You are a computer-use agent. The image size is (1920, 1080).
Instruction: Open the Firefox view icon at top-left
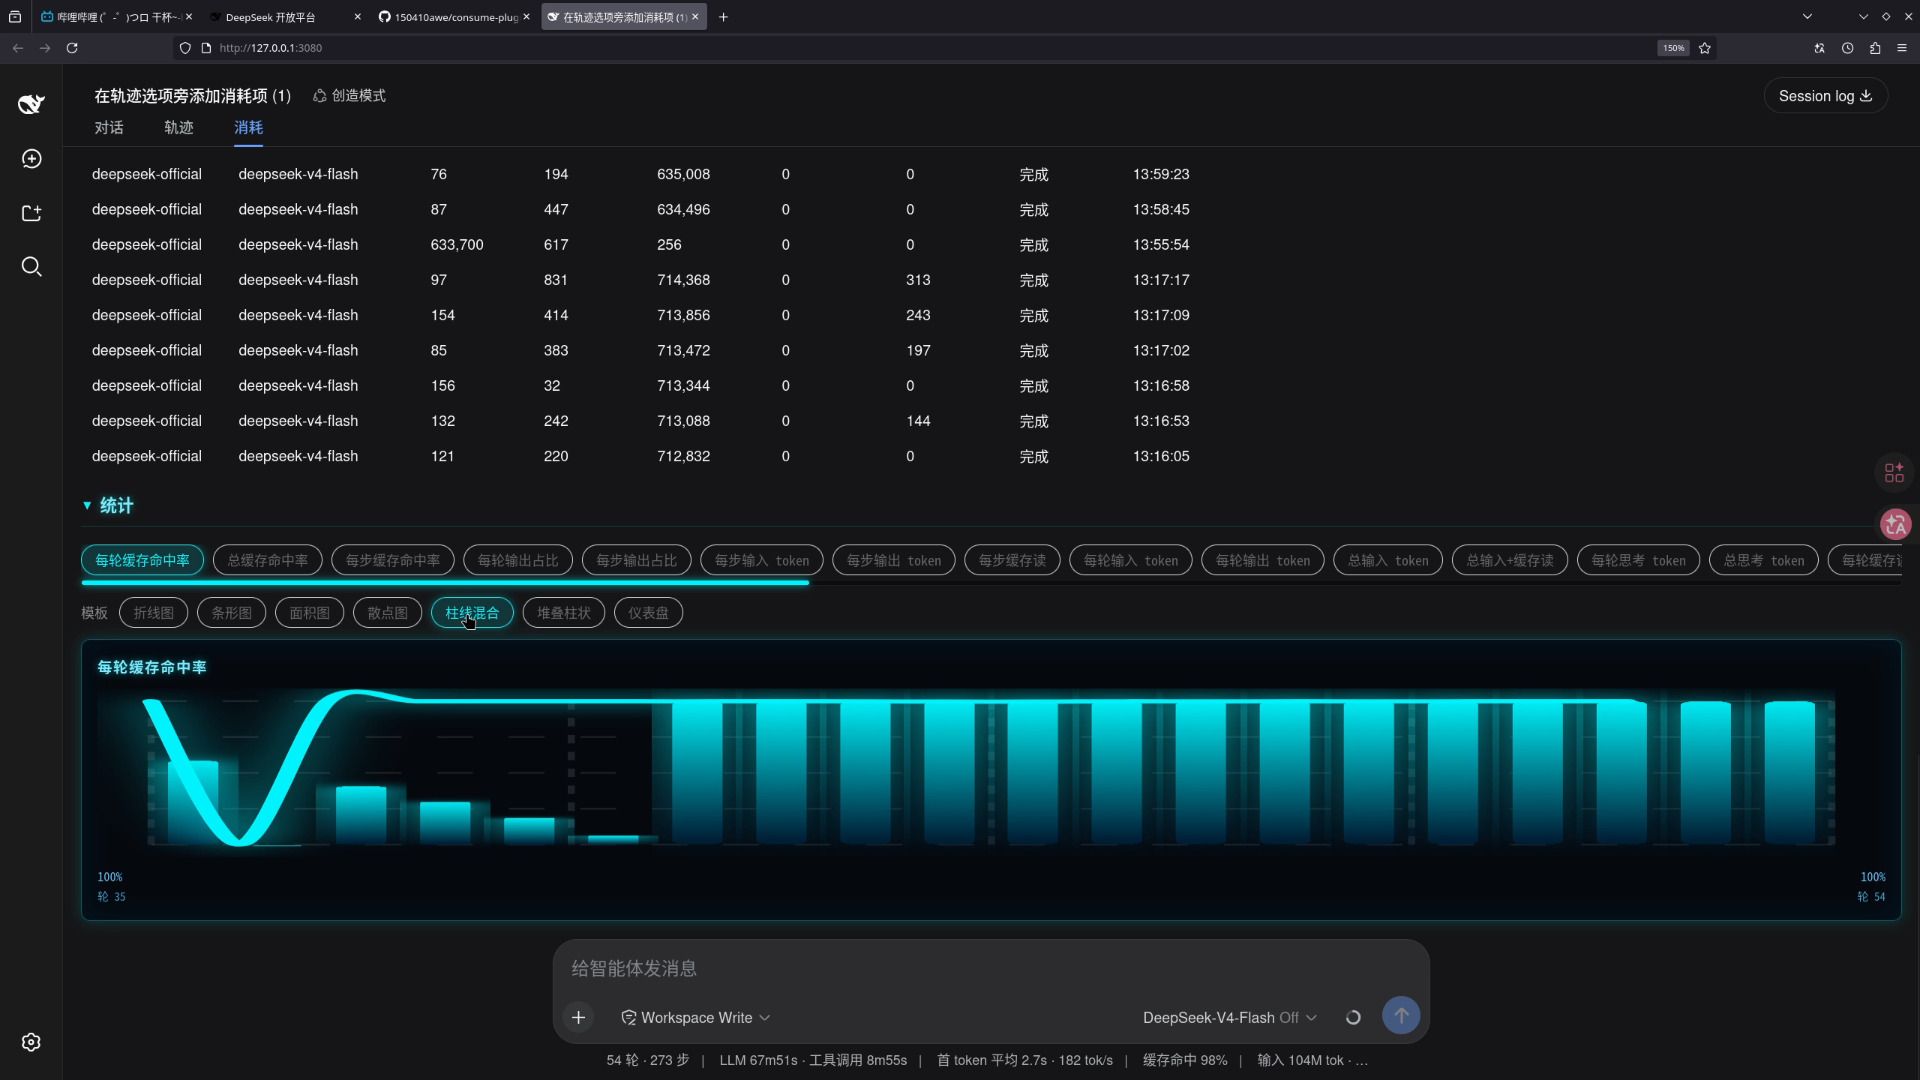coord(14,17)
